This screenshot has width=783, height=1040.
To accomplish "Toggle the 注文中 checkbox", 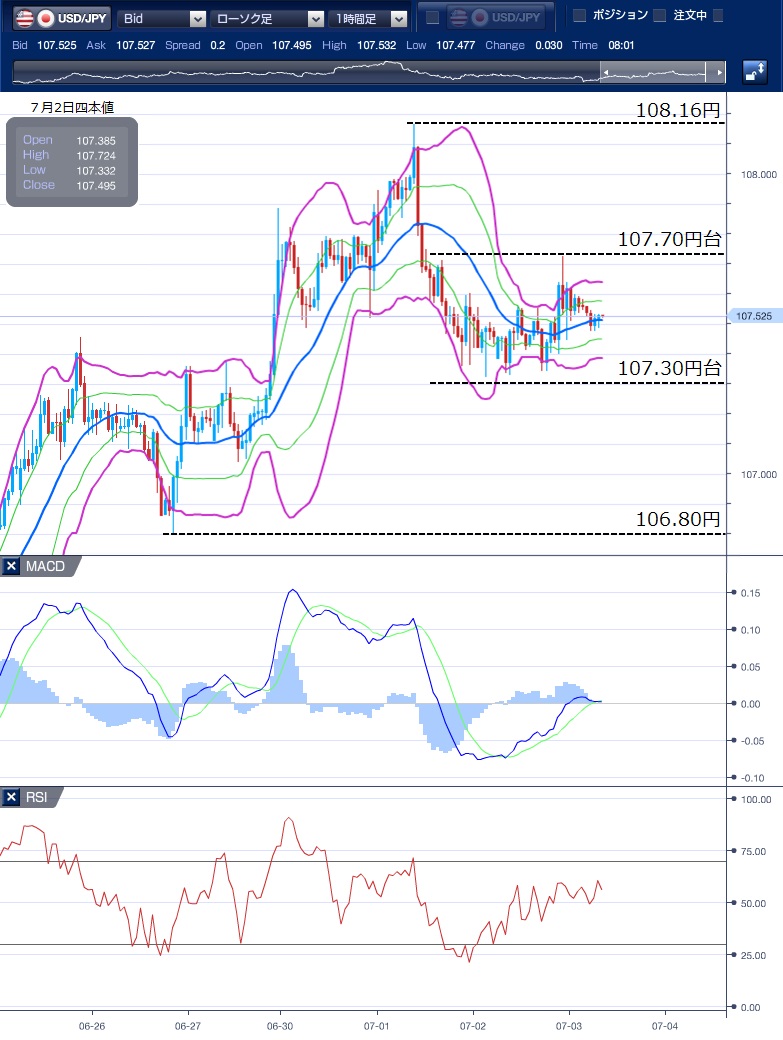I will [659, 15].
